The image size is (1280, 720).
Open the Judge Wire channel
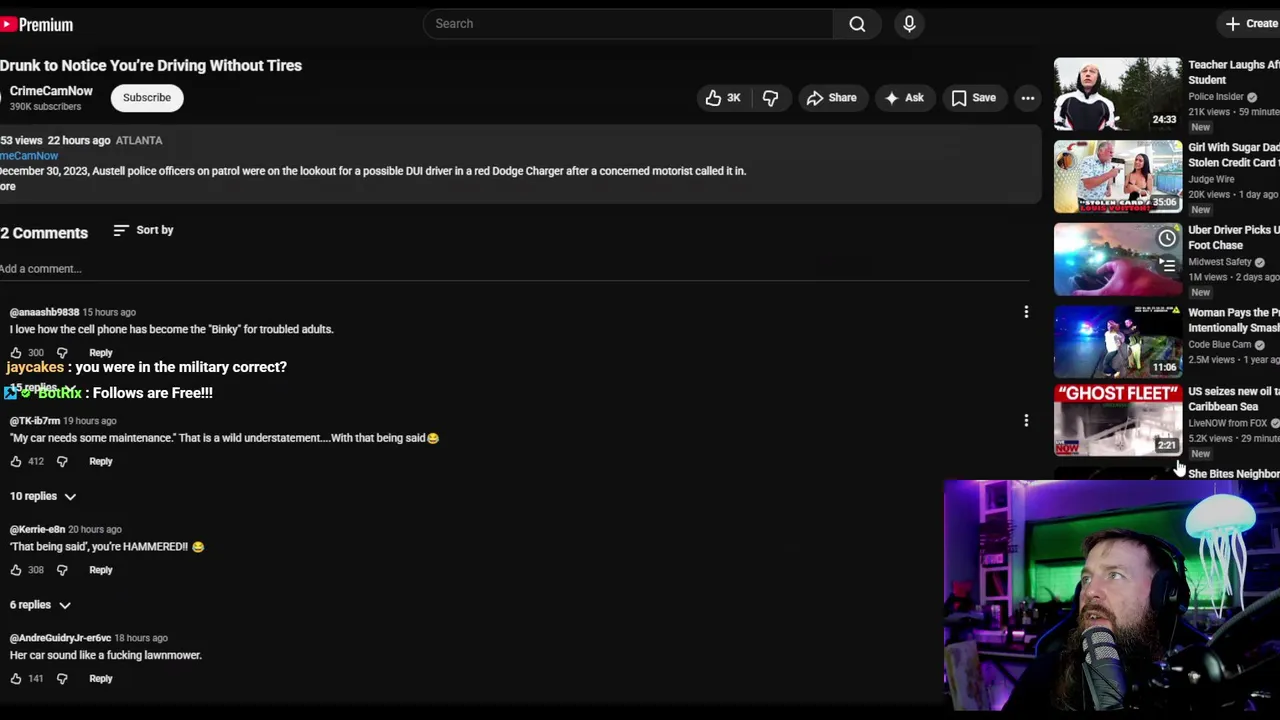pos(1211,180)
